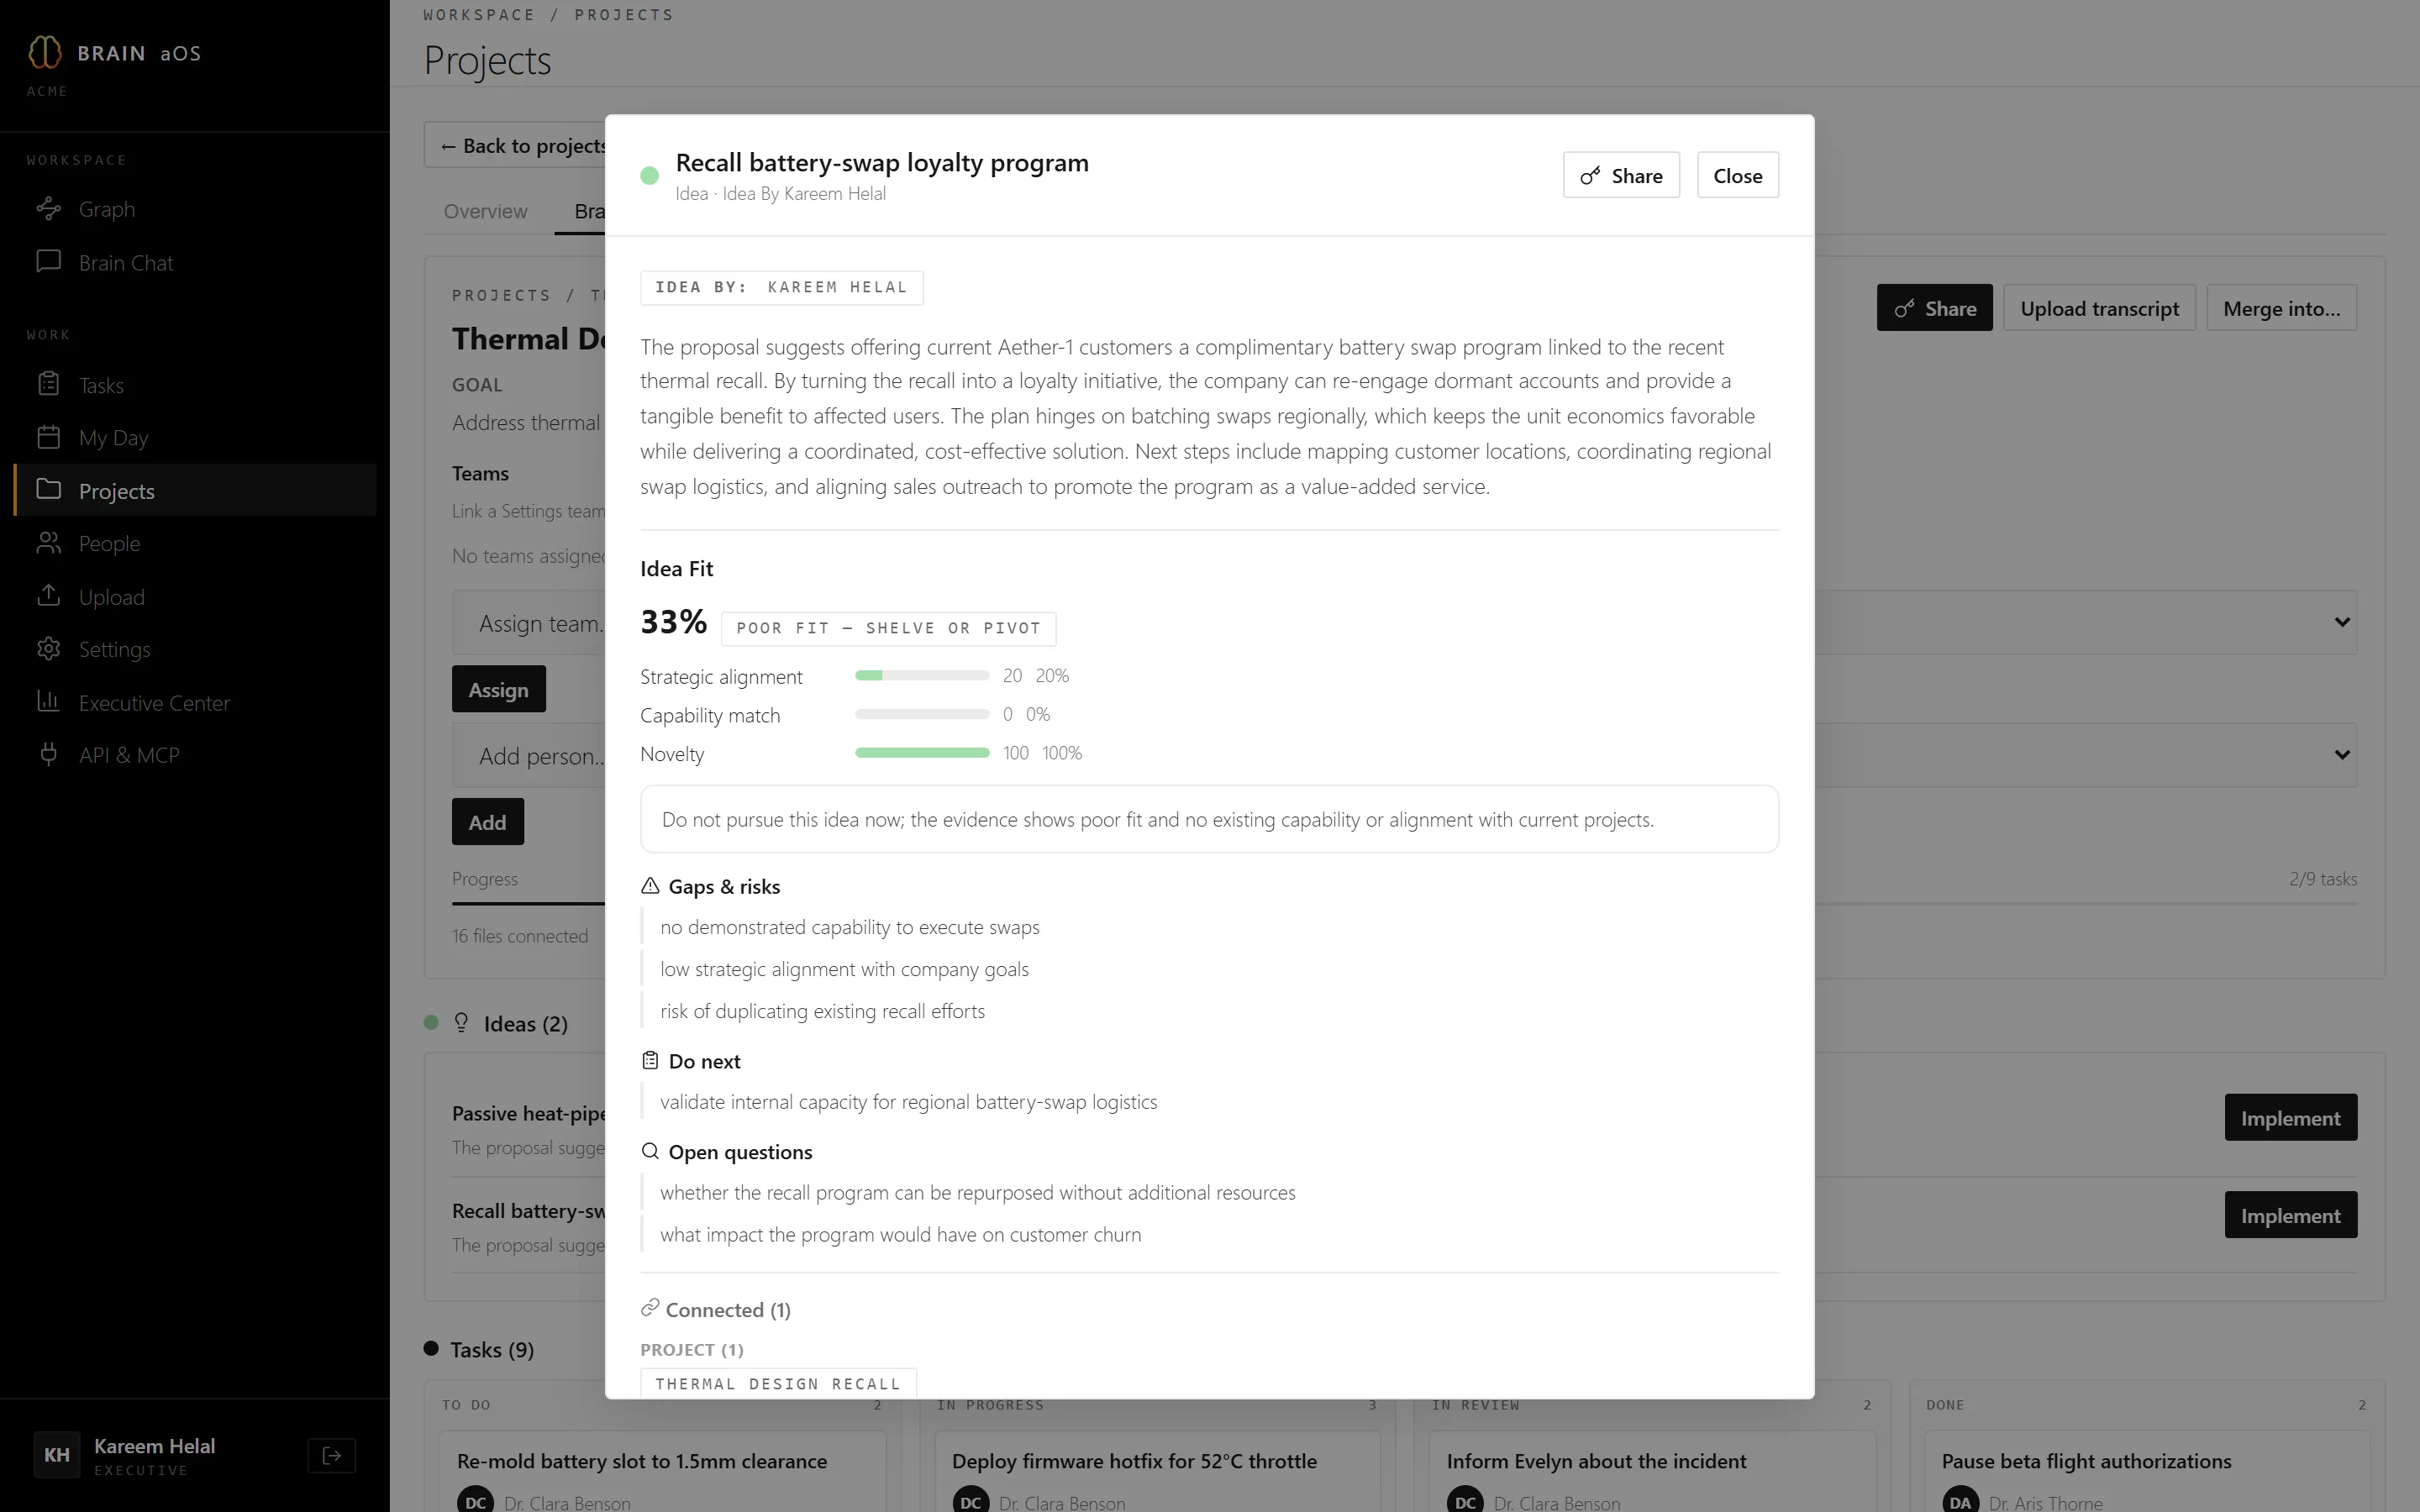Expand the Tasks (9) section
This screenshot has height=1512, width=2420.
[492, 1350]
